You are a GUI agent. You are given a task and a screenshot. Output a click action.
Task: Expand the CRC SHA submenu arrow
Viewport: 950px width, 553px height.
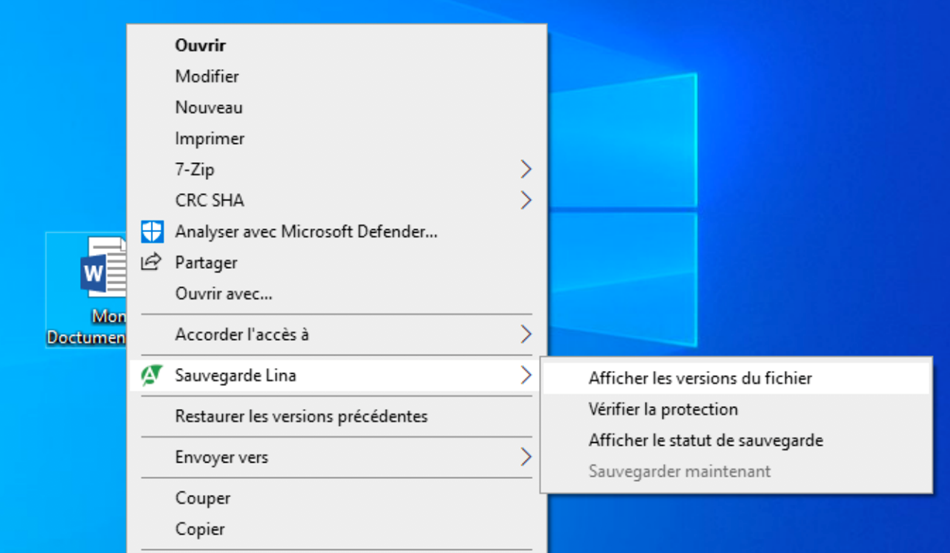pos(526,201)
